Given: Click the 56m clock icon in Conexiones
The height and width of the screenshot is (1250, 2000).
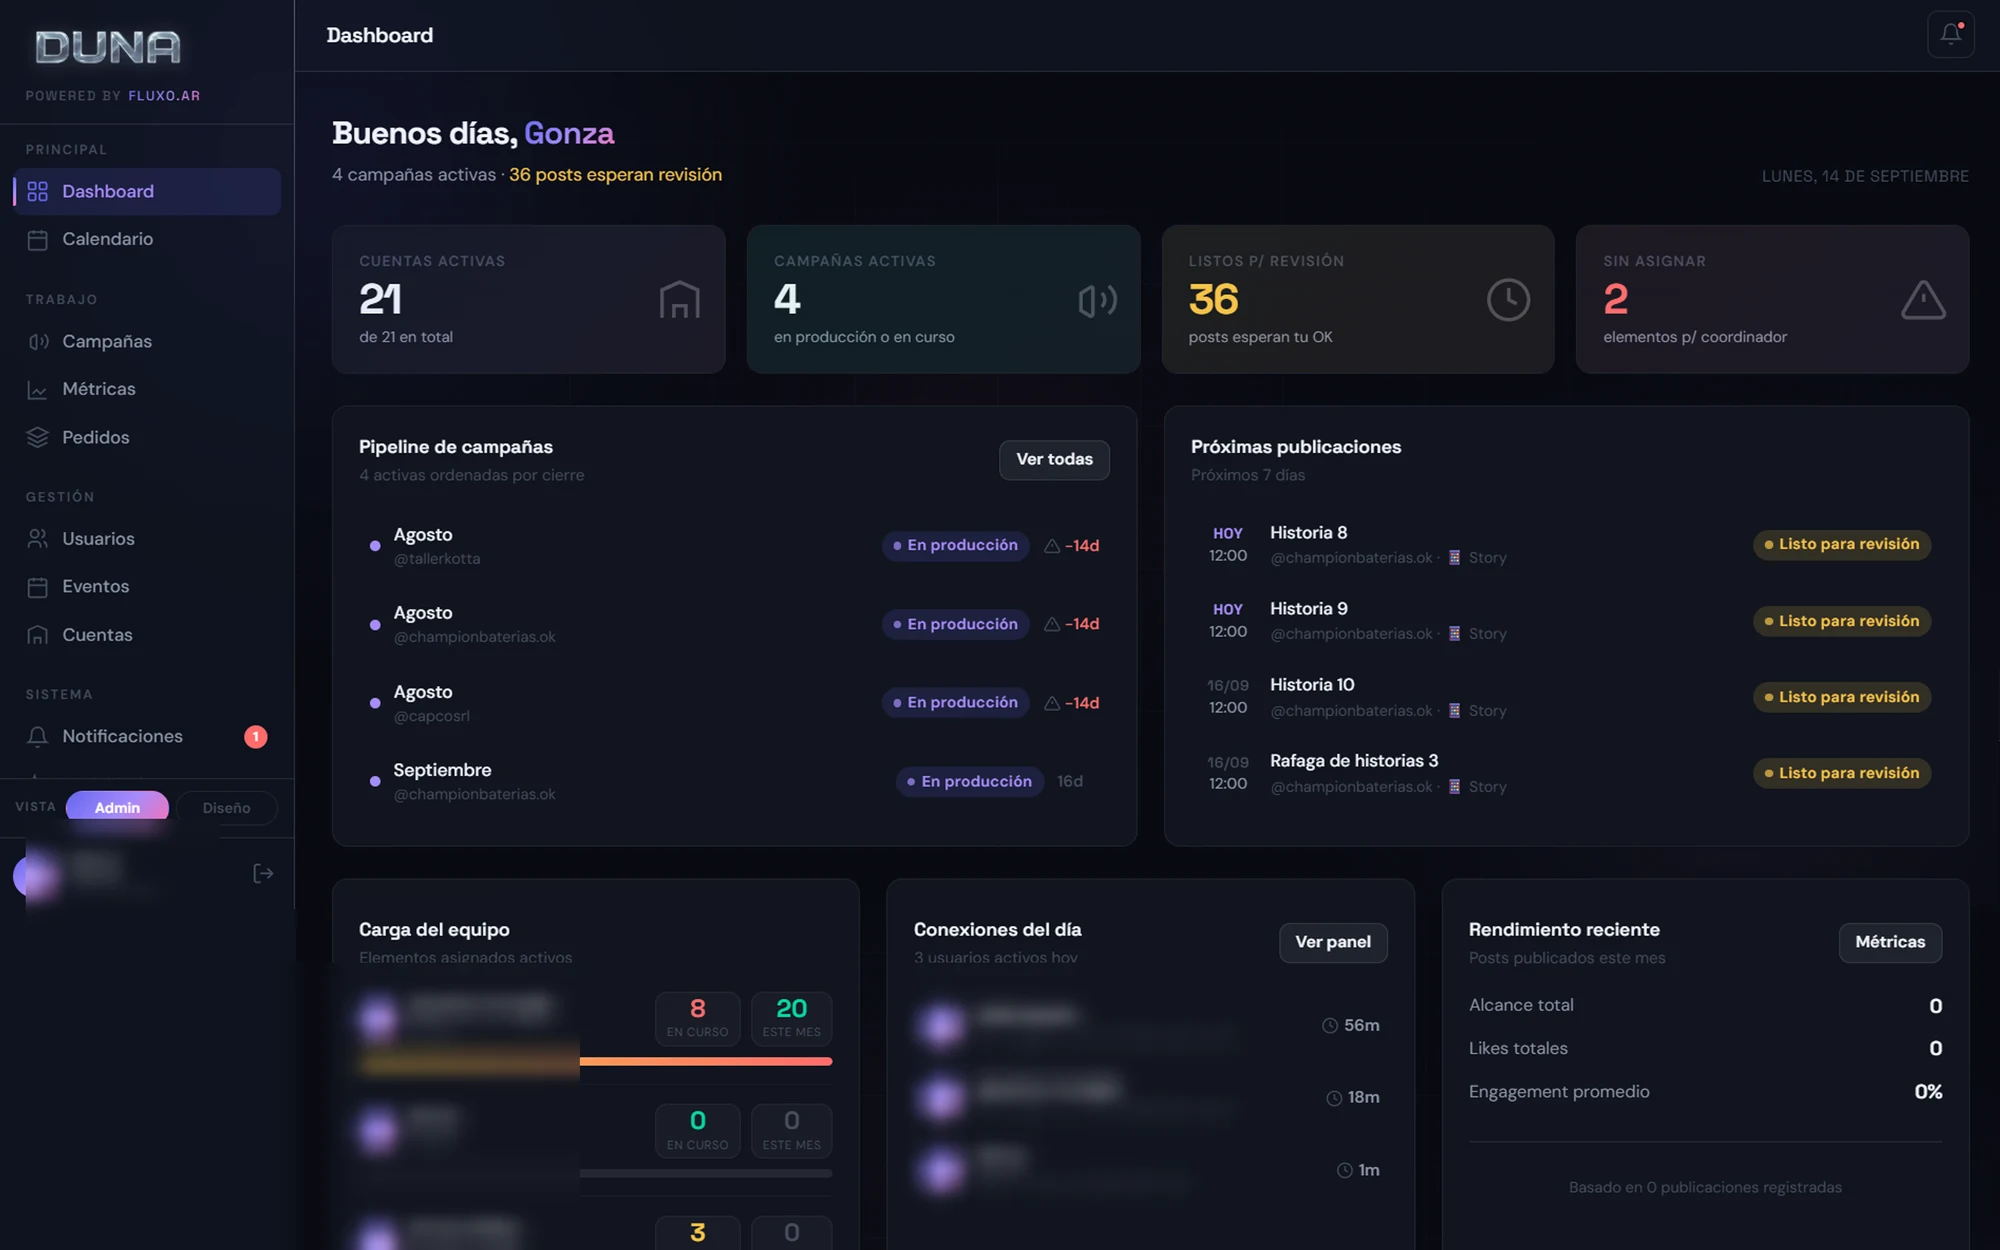Looking at the screenshot, I should (x=1330, y=1025).
